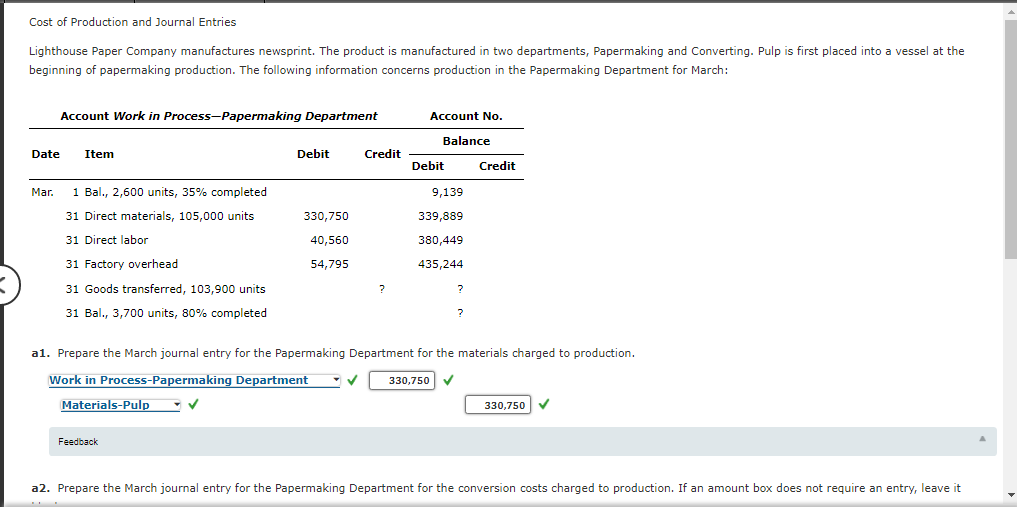The height and width of the screenshot is (507, 1017).
Task: Click the 'Date' column header
Action: [x=45, y=154]
